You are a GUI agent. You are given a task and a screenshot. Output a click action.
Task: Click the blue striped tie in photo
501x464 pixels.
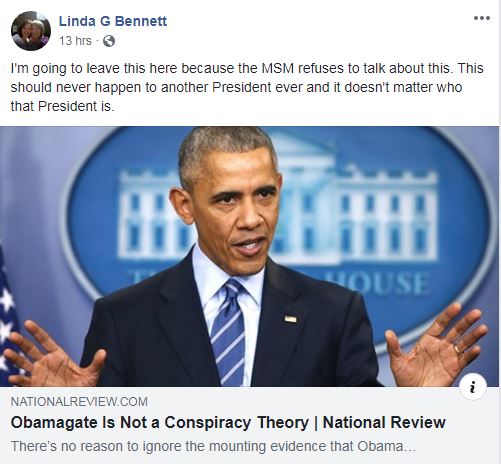[x=228, y=333]
